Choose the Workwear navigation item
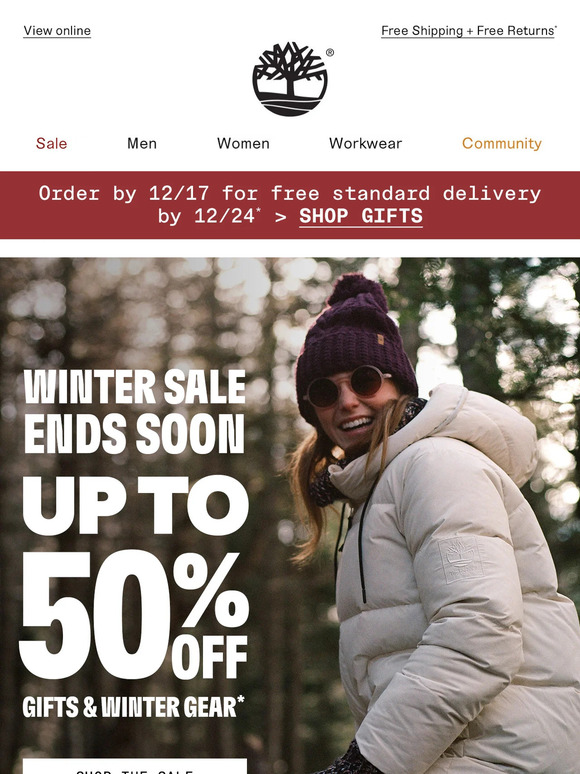Screen dimensions: 580x774 [365, 143]
